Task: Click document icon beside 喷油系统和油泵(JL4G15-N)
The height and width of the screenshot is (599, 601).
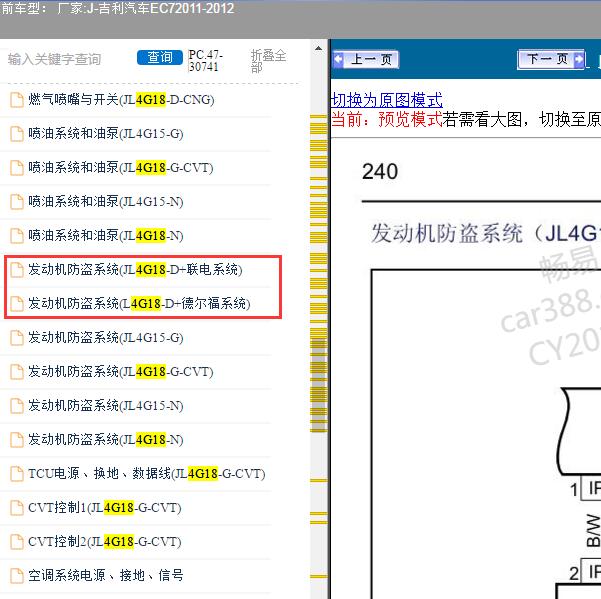Action: coord(16,202)
